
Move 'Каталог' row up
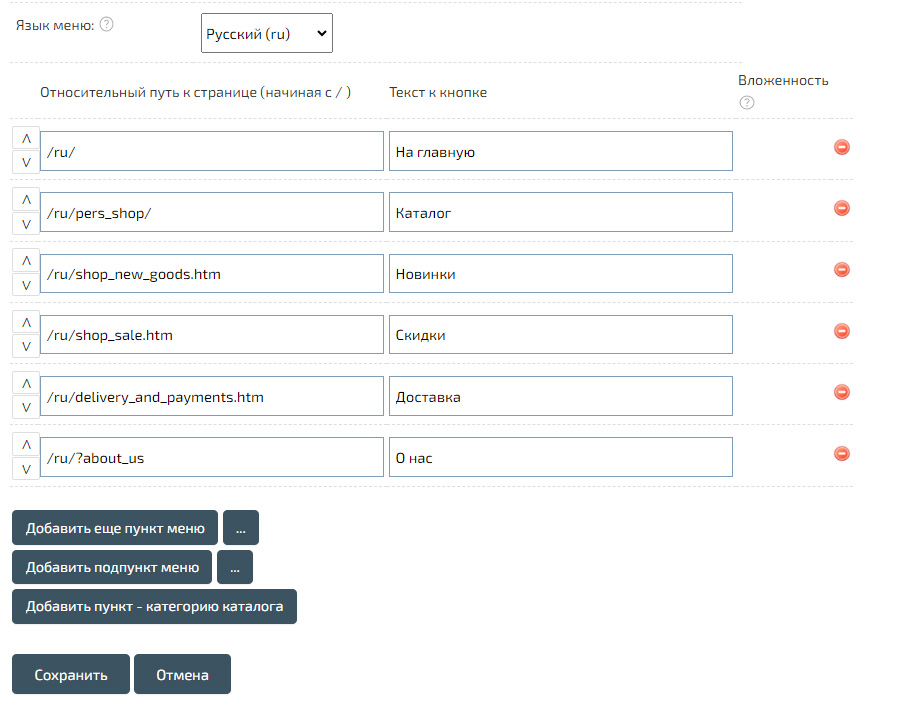[x=26, y=200]
